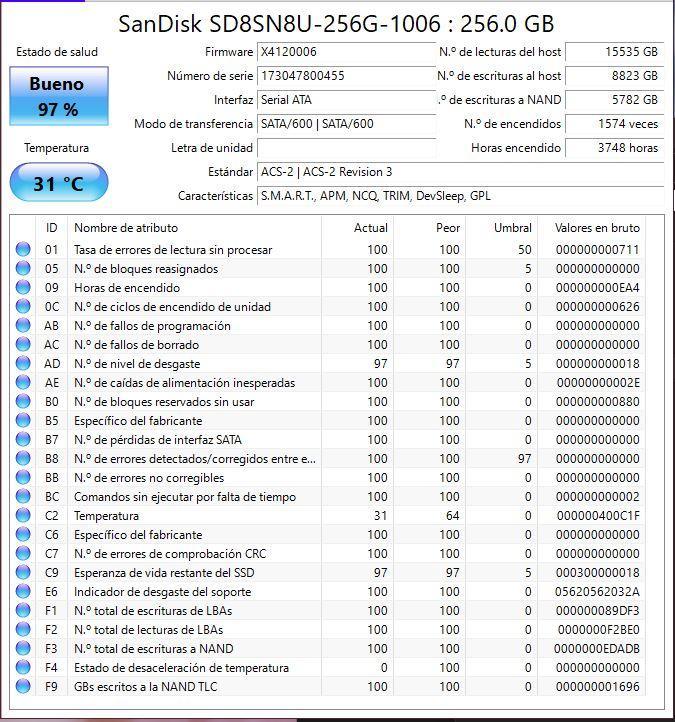Click host reads value 15535 GB
The image size is (675, 722).
click(x=614, y=52)
